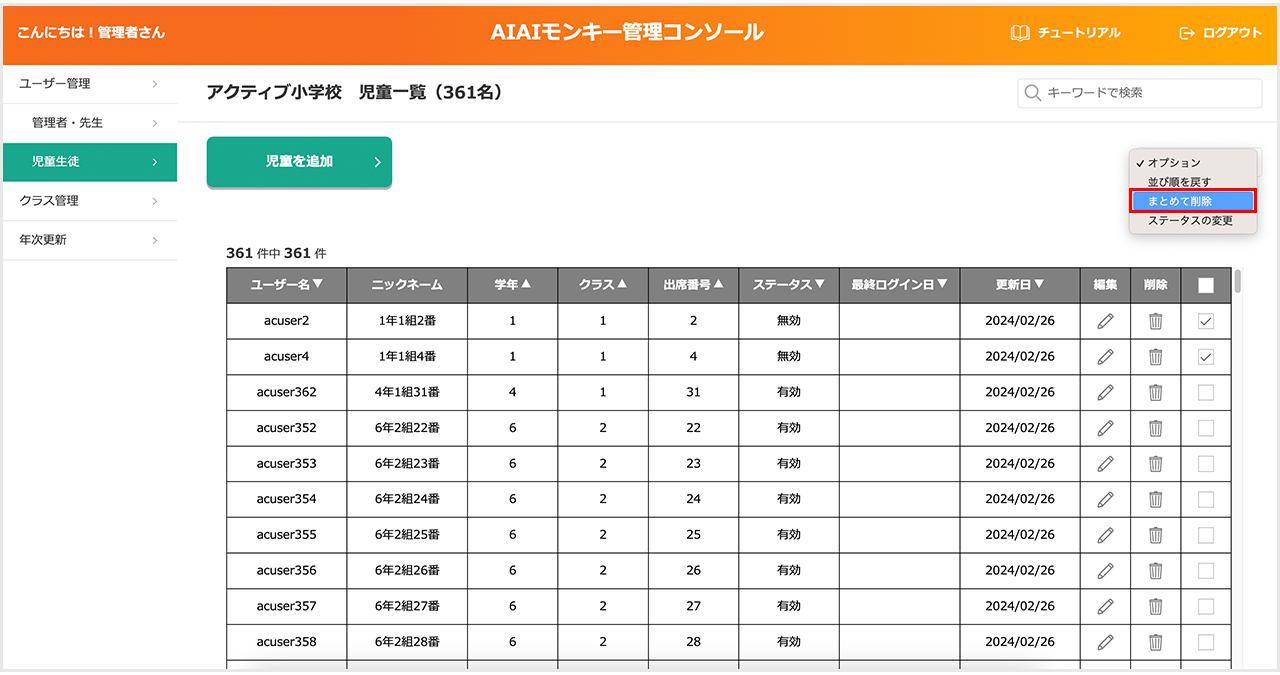Click the logout icon in header
The image size is (1280, 675).
pyautogui.click(x=1187, y=33)
